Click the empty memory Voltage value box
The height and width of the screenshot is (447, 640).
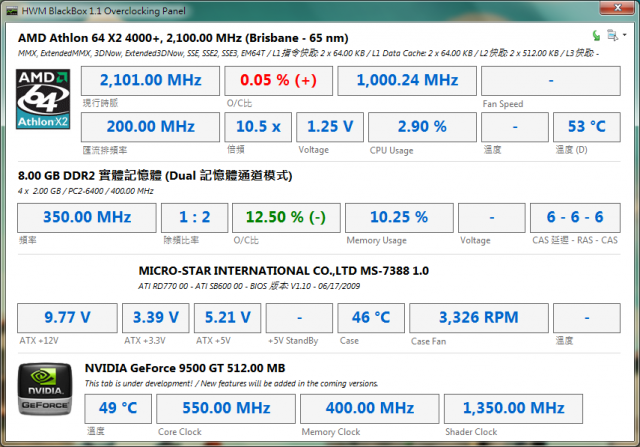pos(492,218)
